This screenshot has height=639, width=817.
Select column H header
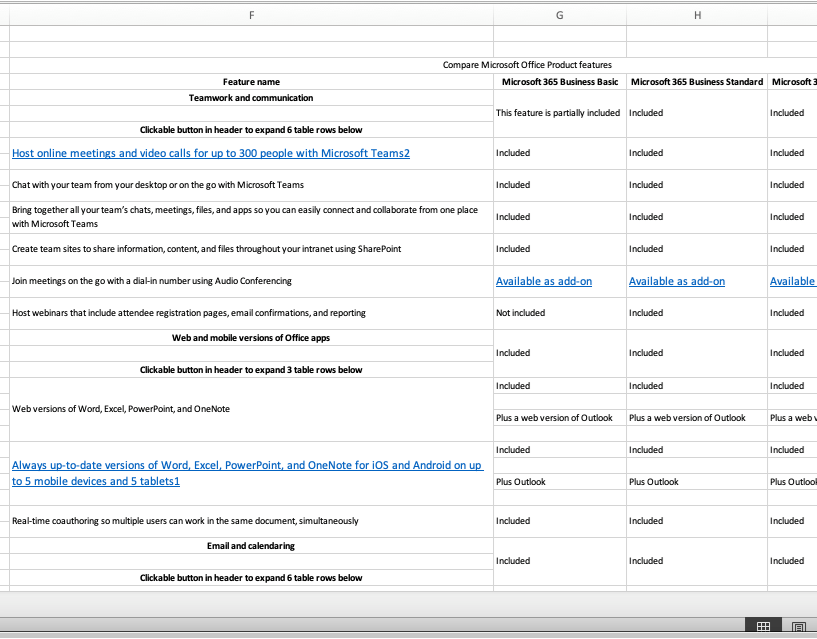coord(697,15)
